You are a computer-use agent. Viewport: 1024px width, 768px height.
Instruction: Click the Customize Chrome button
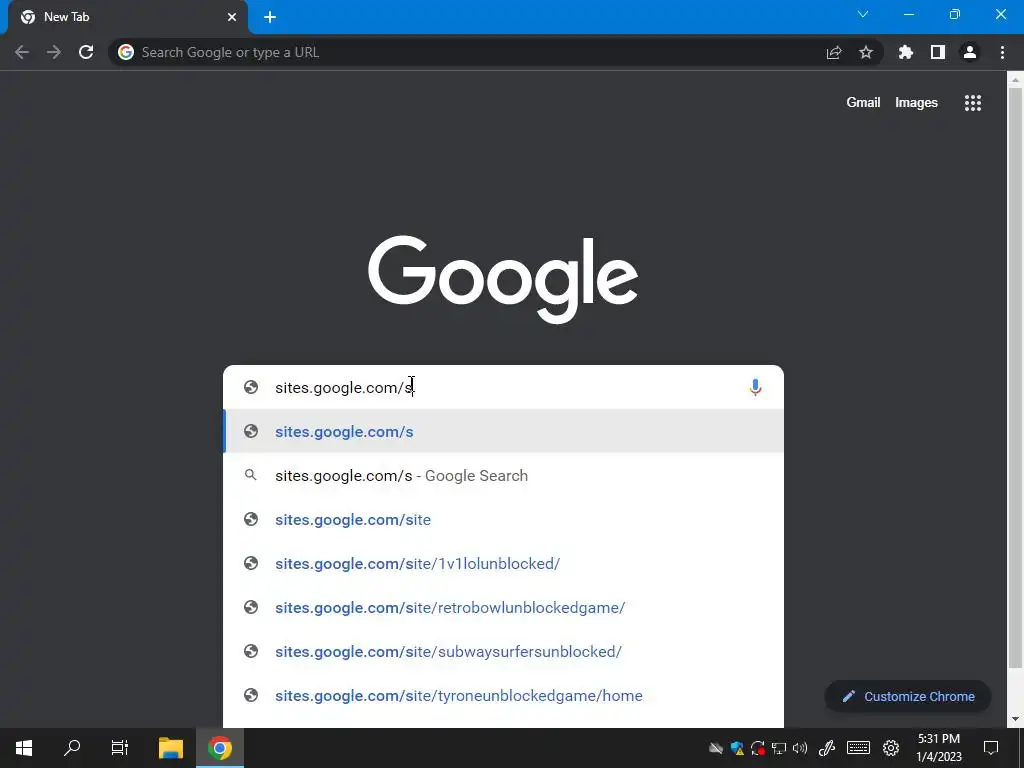pyautogui.click(x=908, y=696)
